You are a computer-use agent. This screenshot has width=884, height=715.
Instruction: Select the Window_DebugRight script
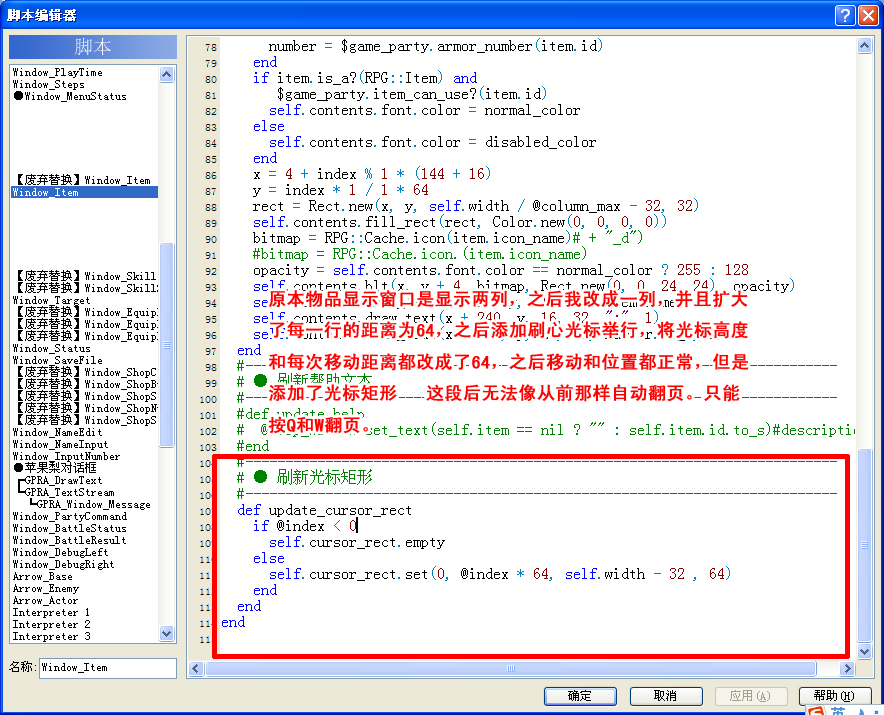tap(63, 564)
